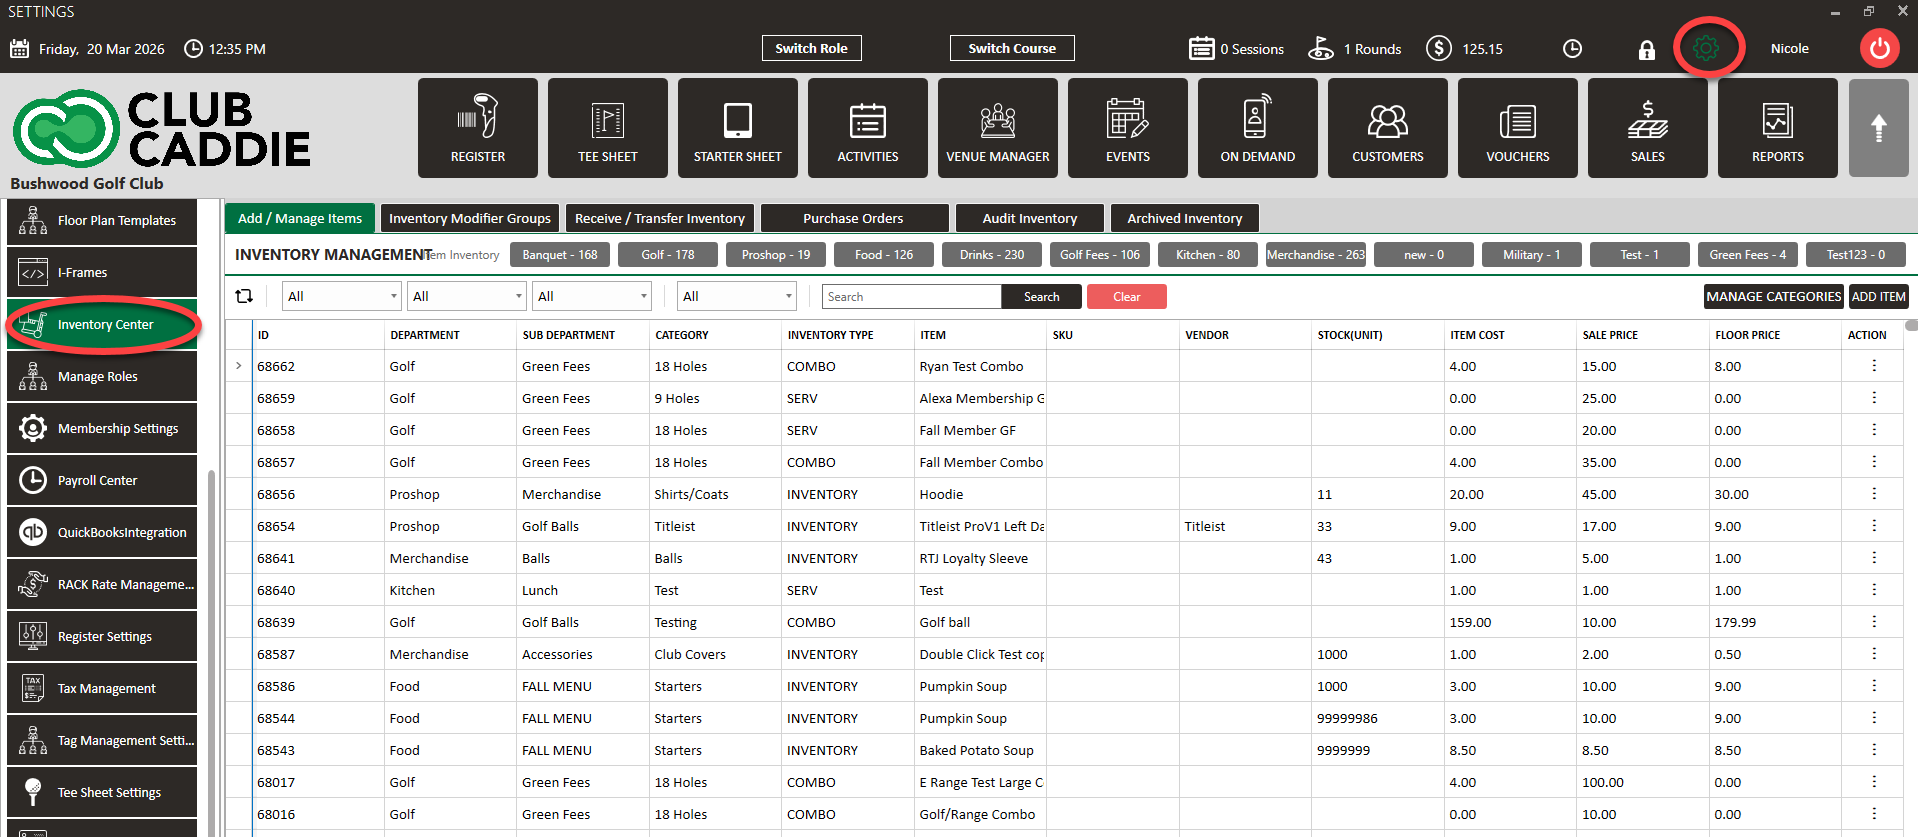Click the settings gear icon
Screen dimensions: 1918x837
click(1707, 48)
